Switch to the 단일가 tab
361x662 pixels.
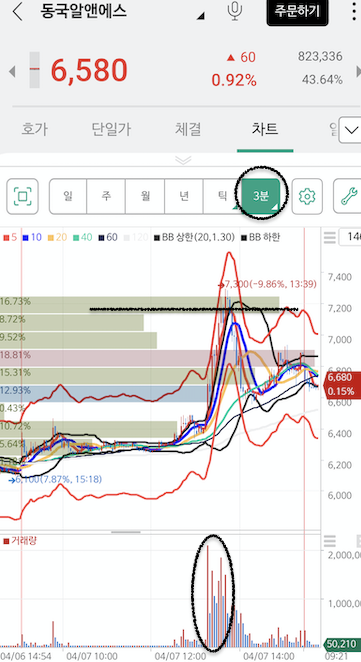tap(111, 129)
